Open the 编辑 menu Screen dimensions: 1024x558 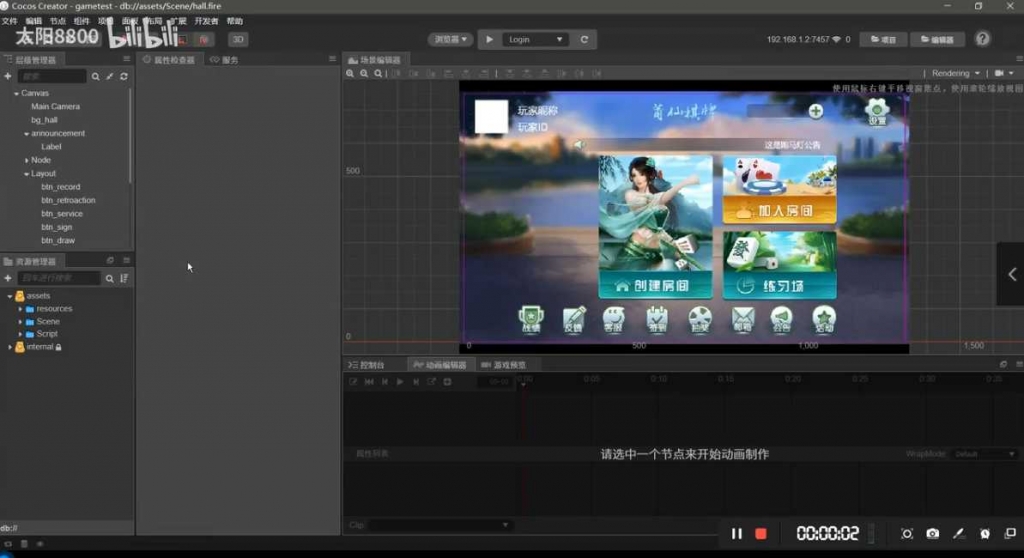[x=33, y=21]
